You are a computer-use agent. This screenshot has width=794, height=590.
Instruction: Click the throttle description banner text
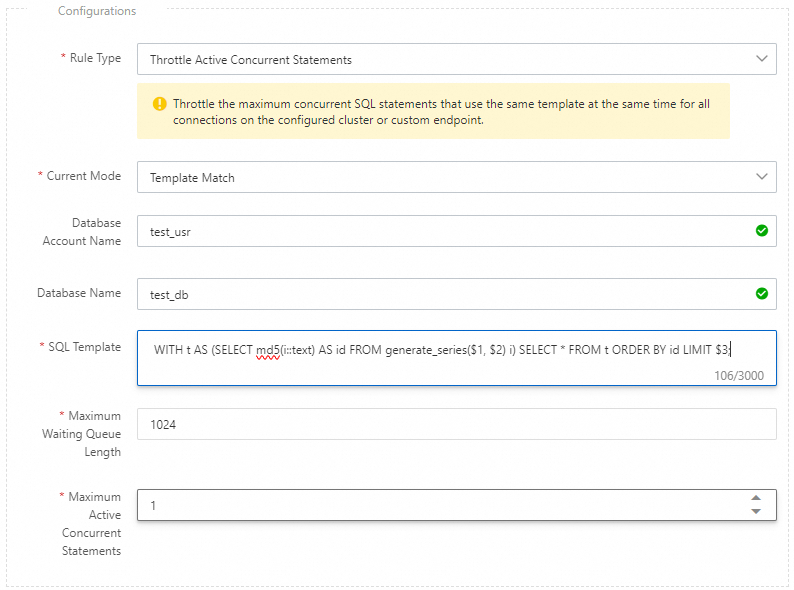[441, 112]
